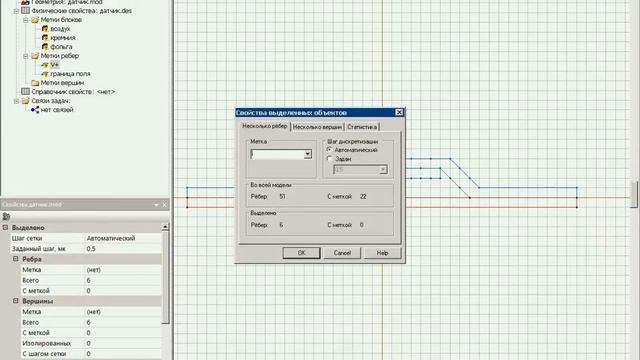Click Cancel in the properties dialog
Image resolution: width=640 pixels, height=360 pixels.
342,253
